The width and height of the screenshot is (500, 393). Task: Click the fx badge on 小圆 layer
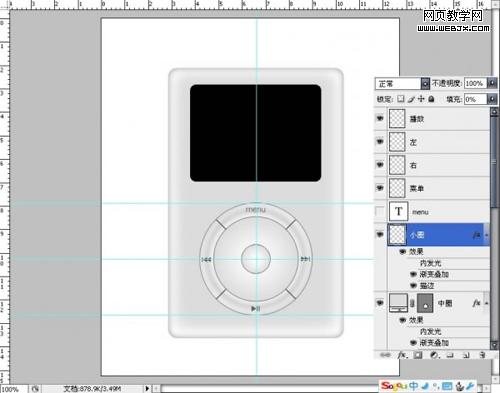point(477,235)
